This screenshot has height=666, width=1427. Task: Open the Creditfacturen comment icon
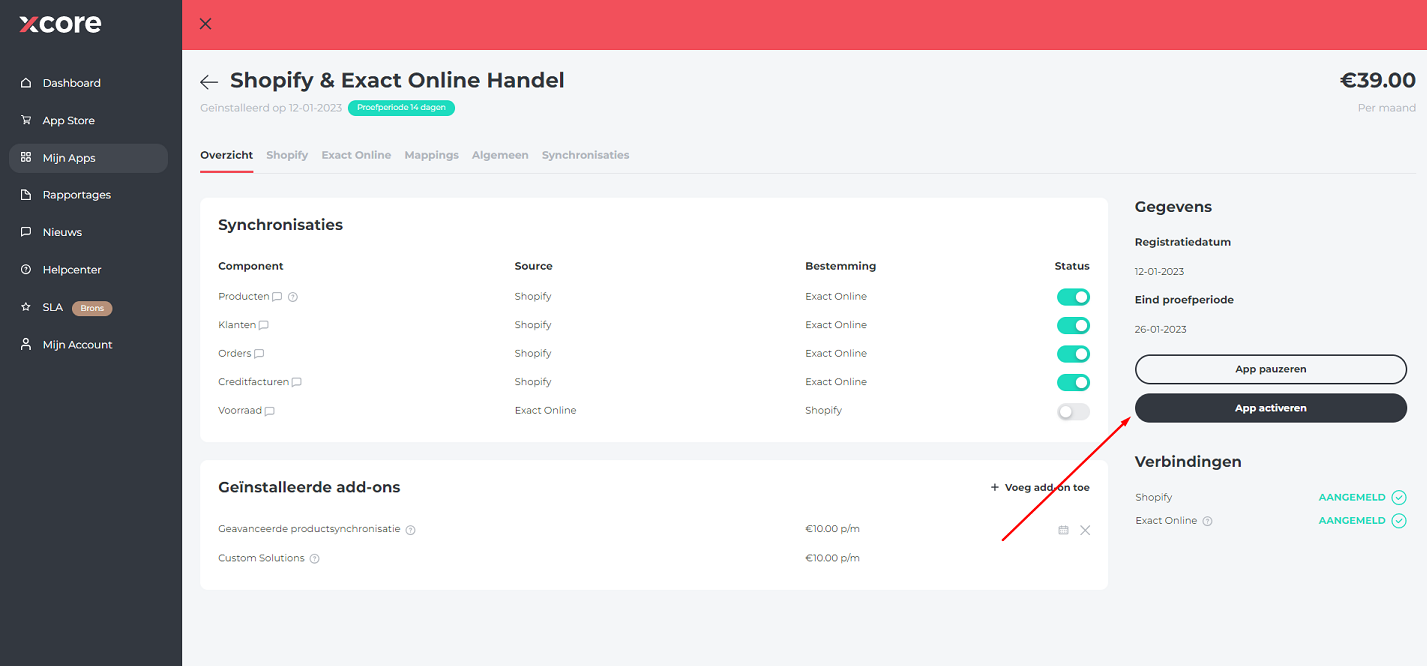pos(296,383)
